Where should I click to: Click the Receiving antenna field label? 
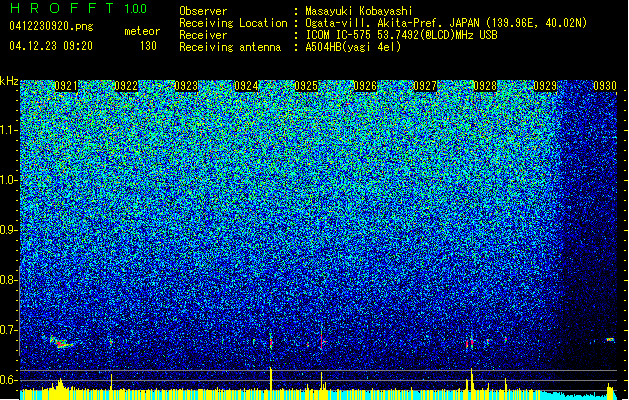[x=230, y=47]
